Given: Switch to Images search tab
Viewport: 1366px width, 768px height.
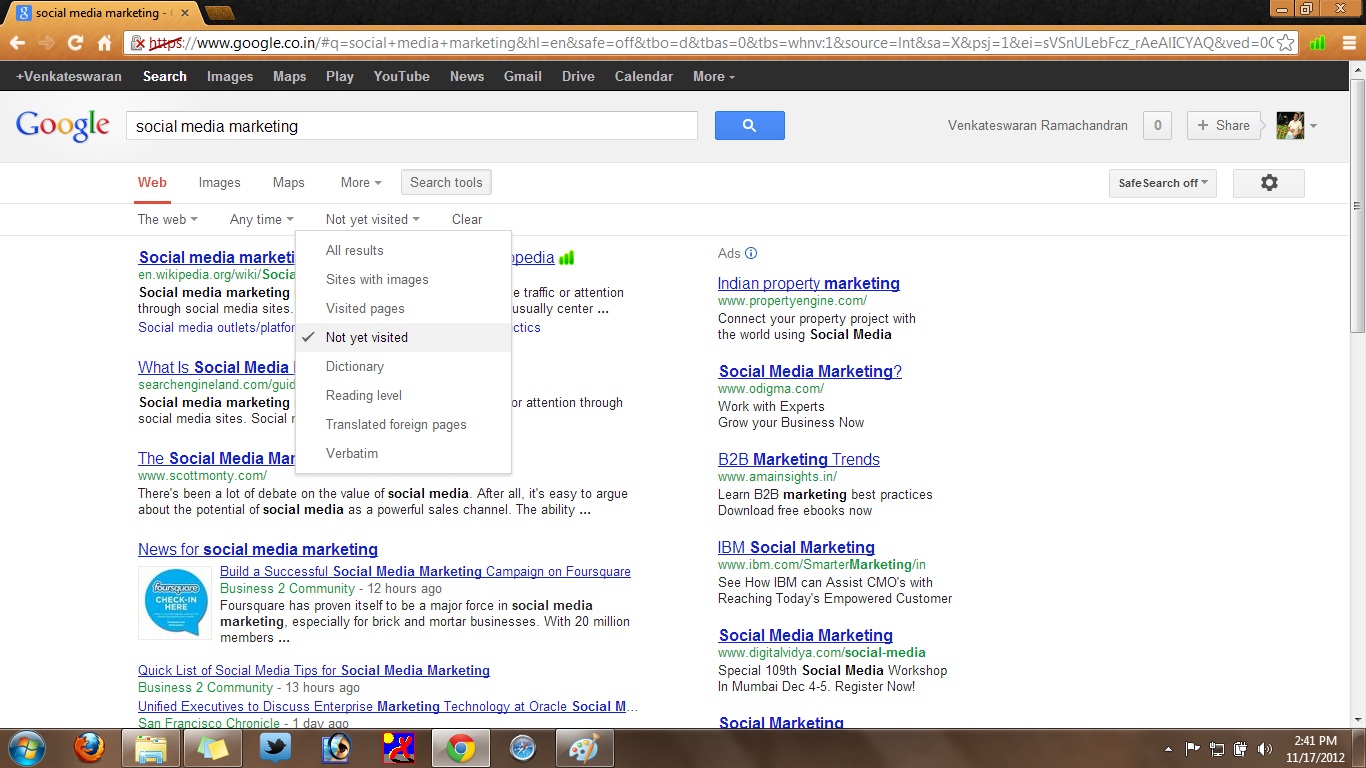Looking at the screenshot, I should [219, 182].
